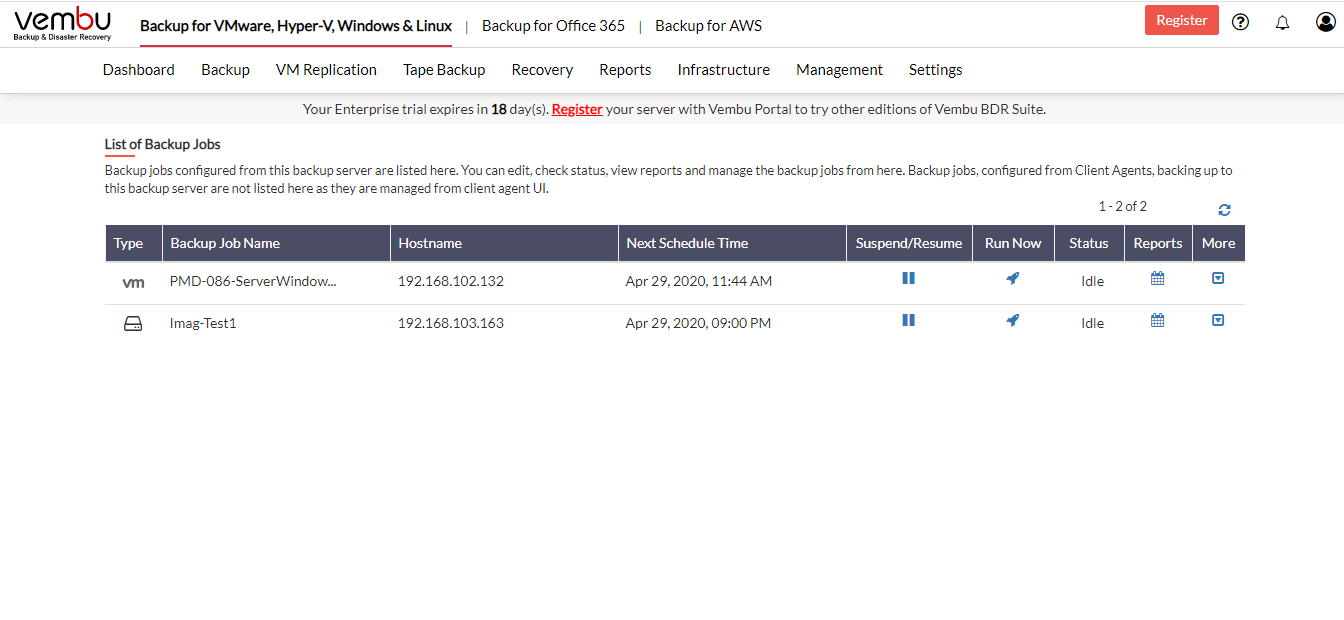
Task: Click the List of Backup Jobs heading
Action: [163, 145]
